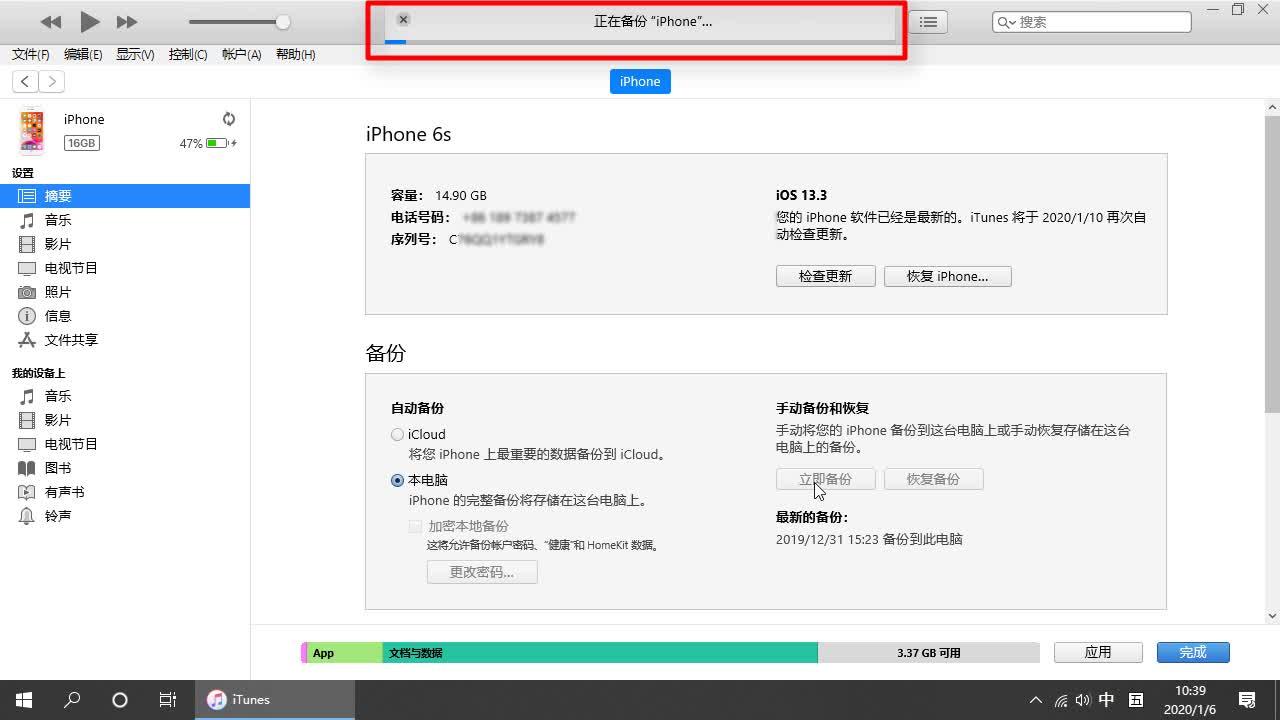Image resolution: width=1280 pixels, height=720 pixels.
Task: Cancel the backup with the X icon
Action: [x=403, y=19]
